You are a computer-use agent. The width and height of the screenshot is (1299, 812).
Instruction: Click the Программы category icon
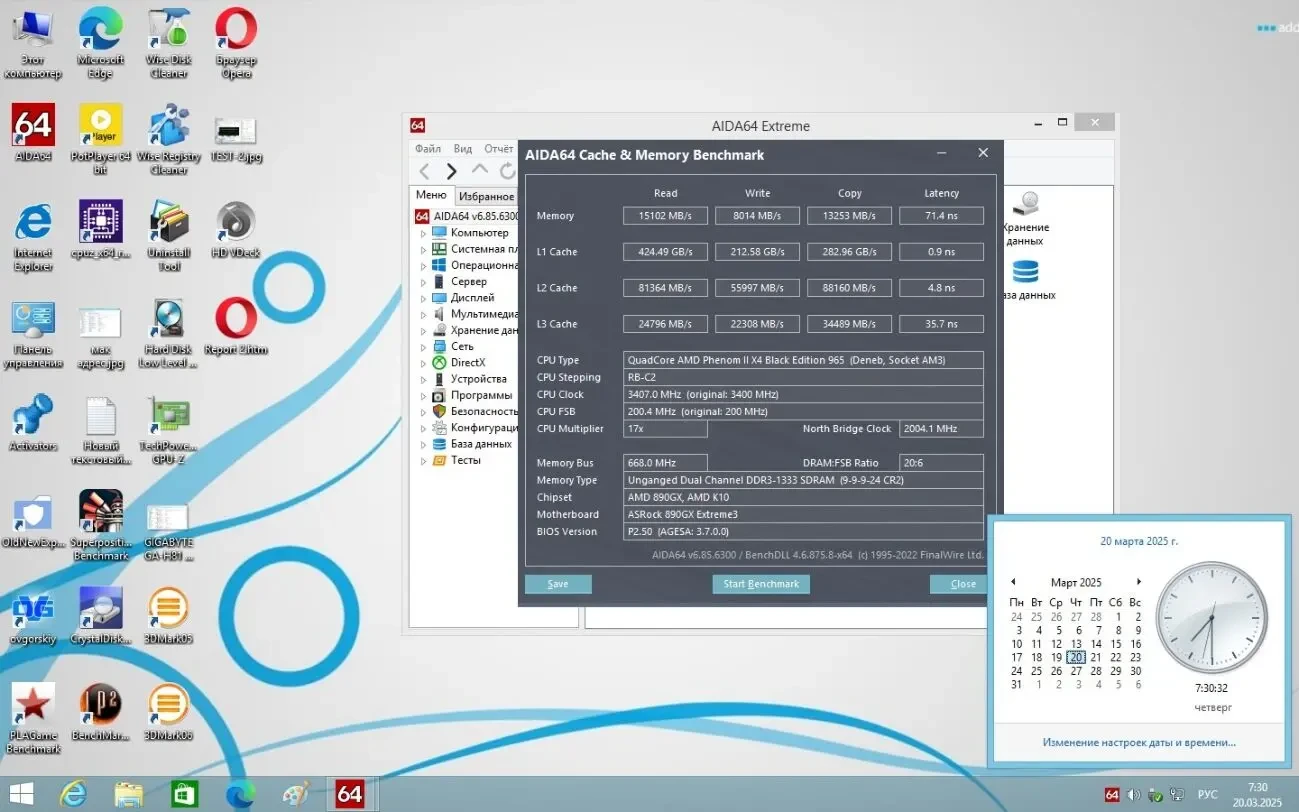440,395
